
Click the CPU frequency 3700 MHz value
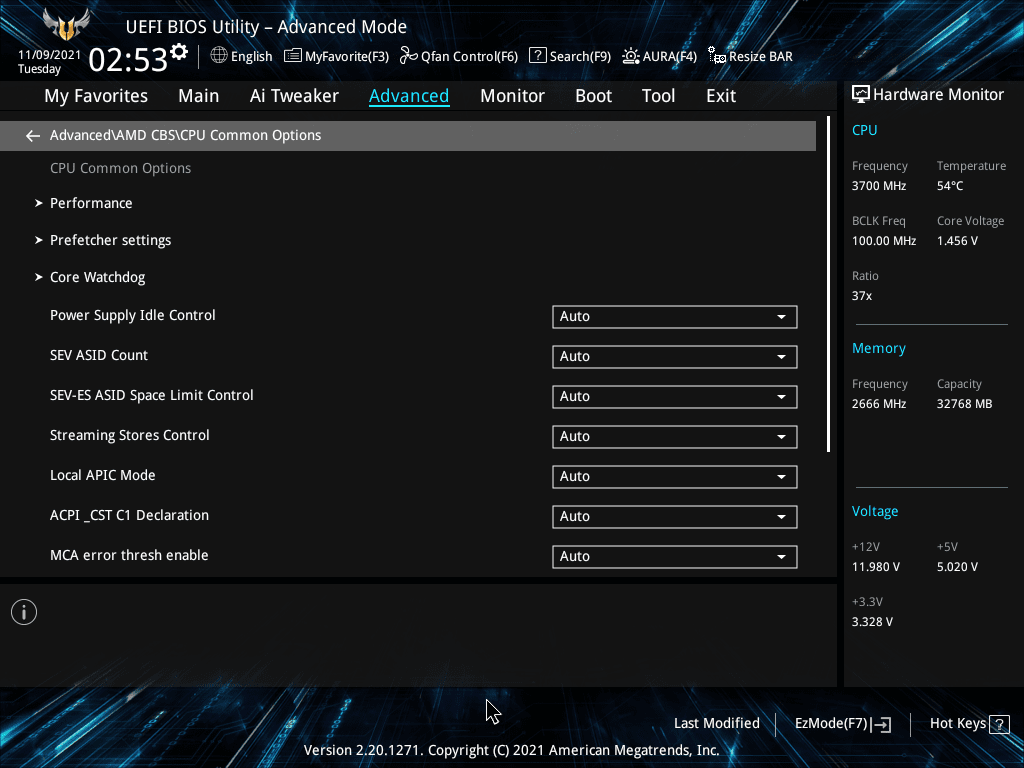click(878, 186)
